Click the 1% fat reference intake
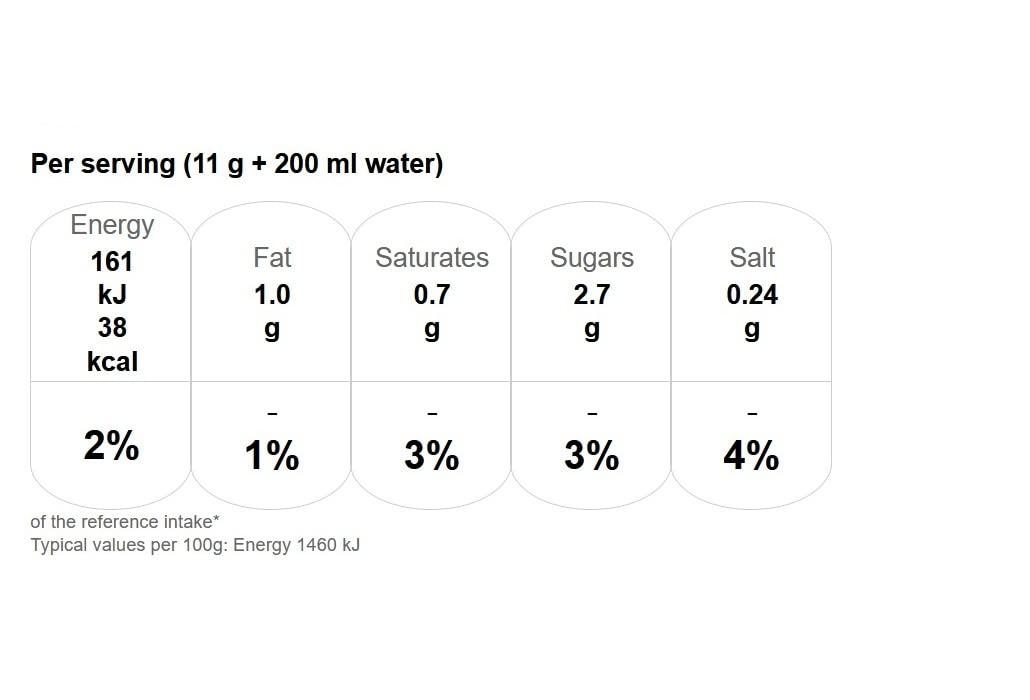This screenshot has width=1030, height=700. (x=272, y=456)
